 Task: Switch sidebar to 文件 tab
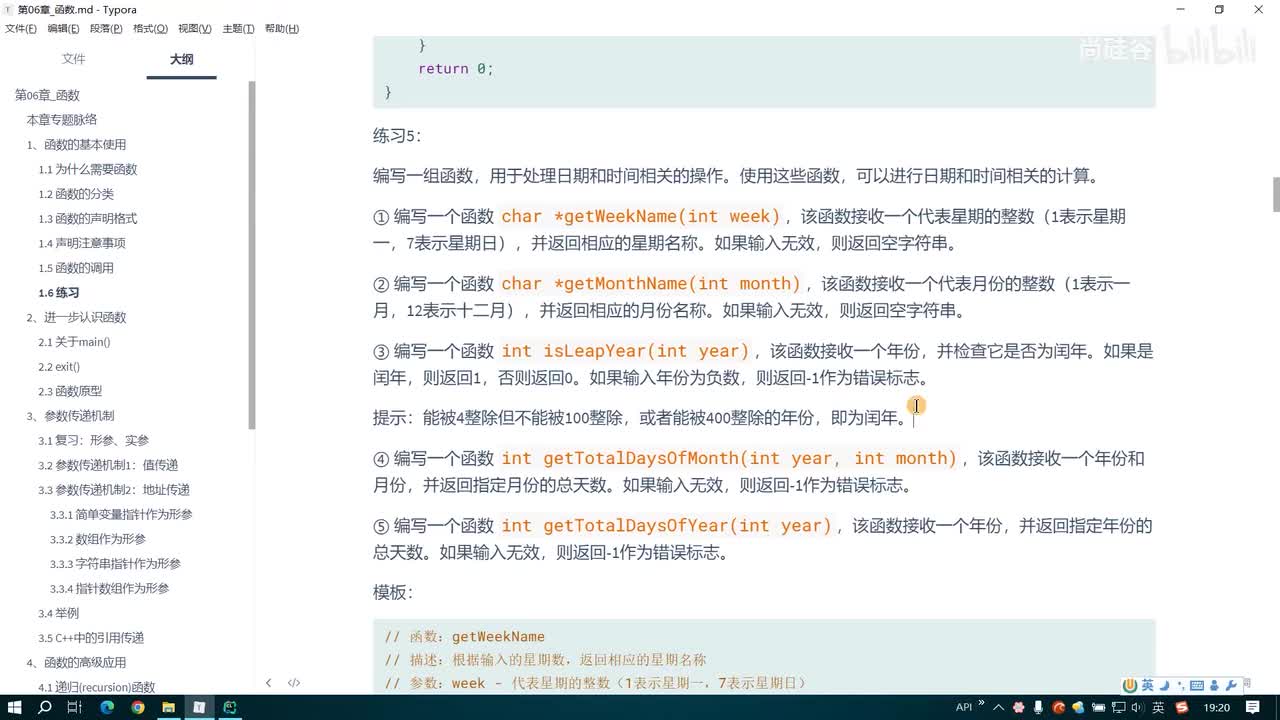74,59
